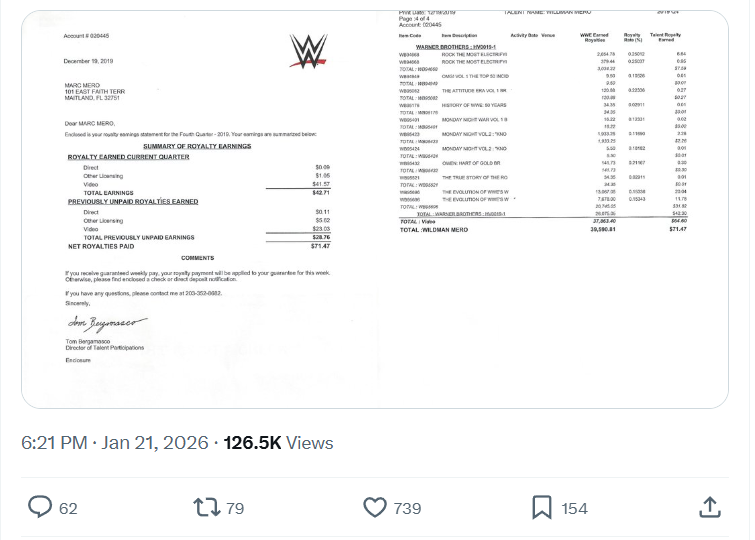The image size is (755, 540).
Task: Click the reply speech bubble icon
Action: pos(40,507)
